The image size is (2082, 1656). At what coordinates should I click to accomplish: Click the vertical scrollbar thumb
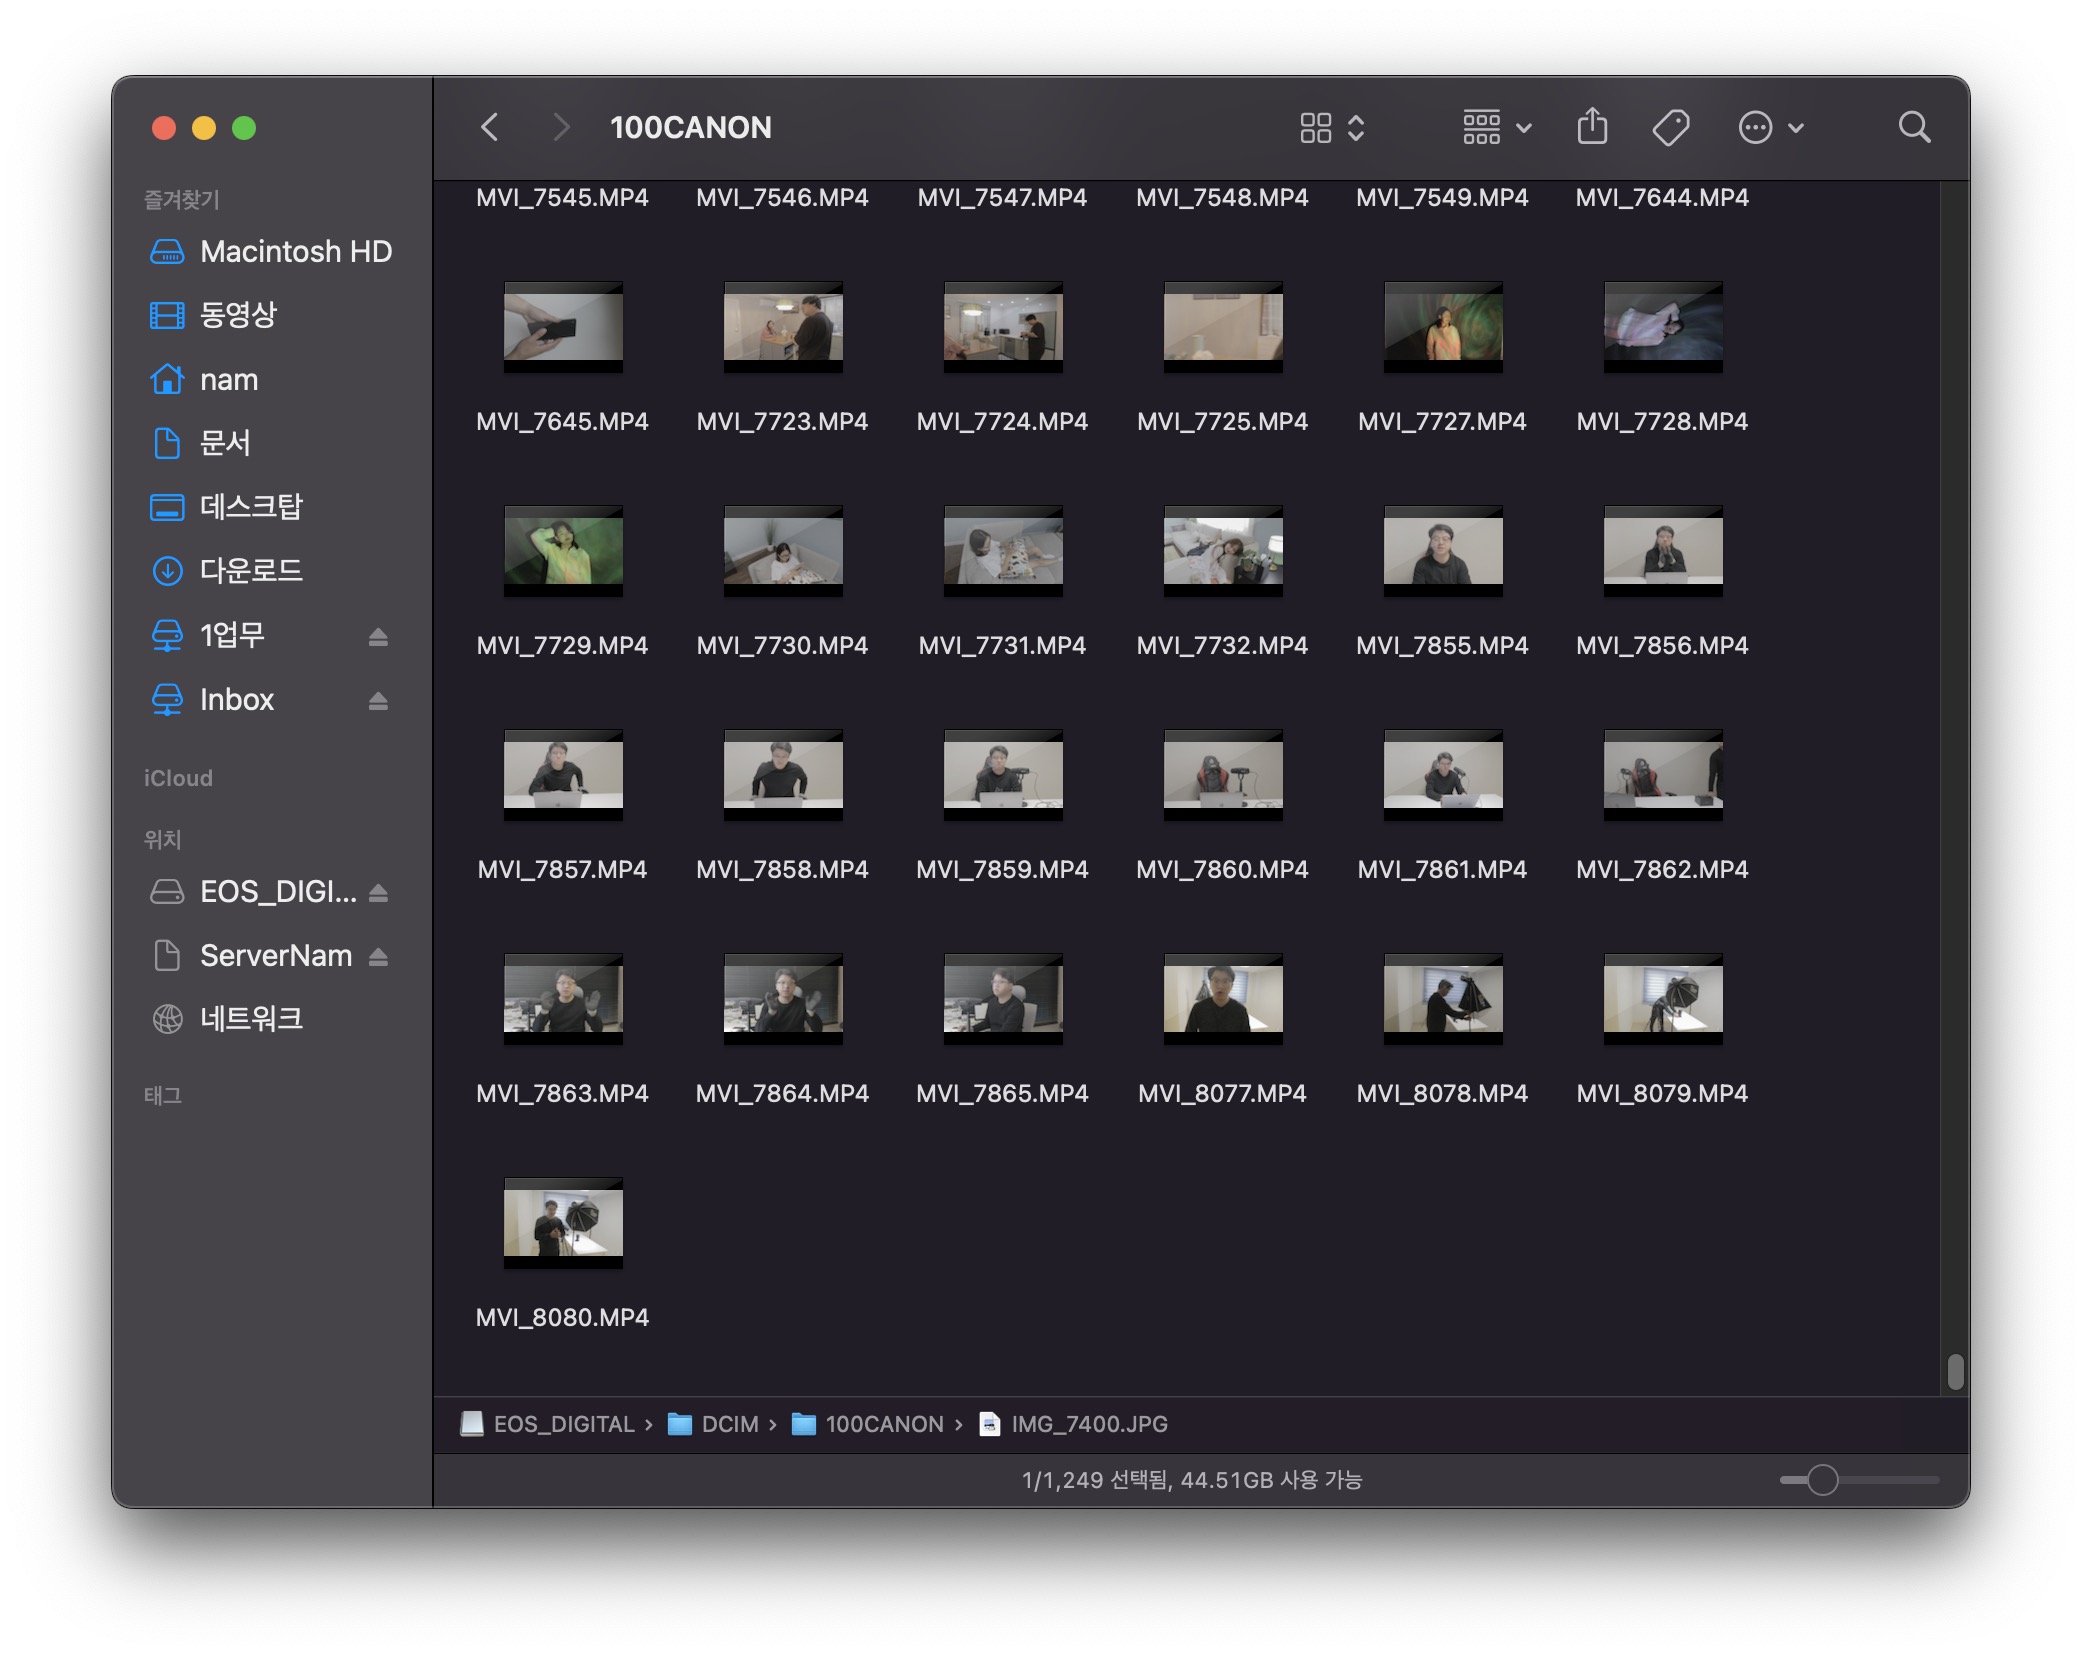pyautogui.click(x=1955, y=1372)
